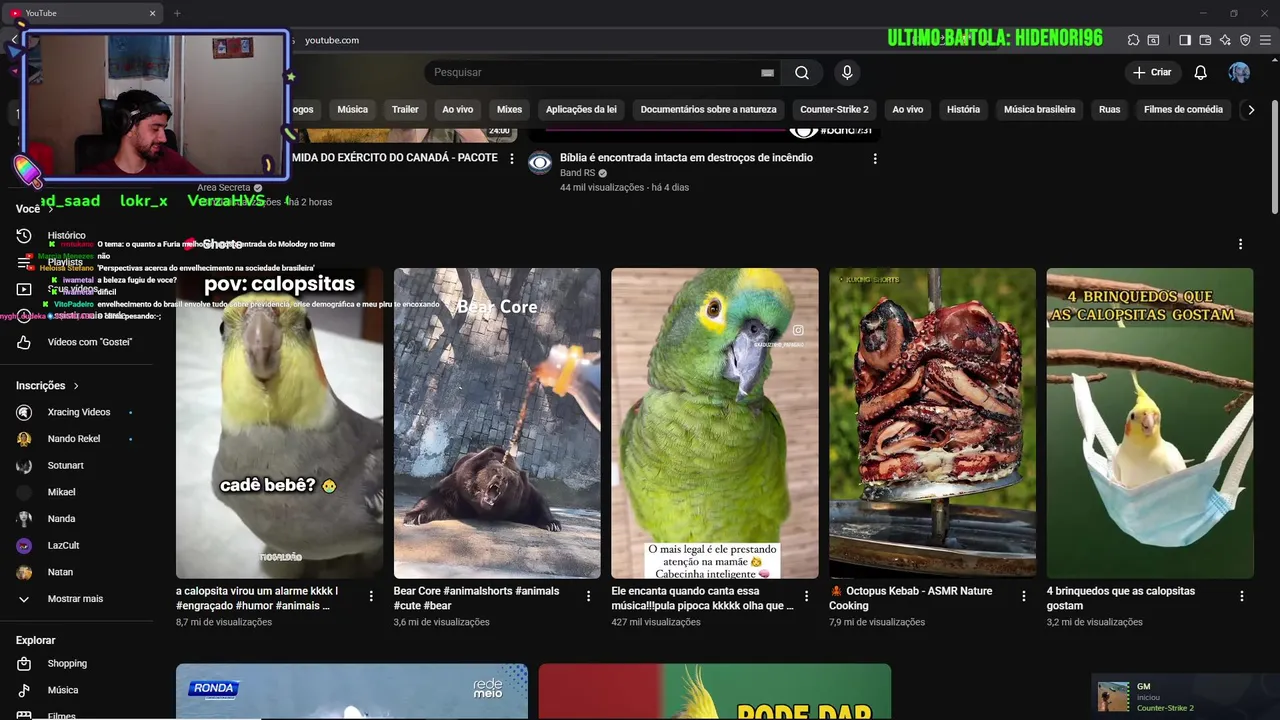The image size is (1280, 720).
Task: Open pov: calopsitas short thumbnail
Action: 279,423
